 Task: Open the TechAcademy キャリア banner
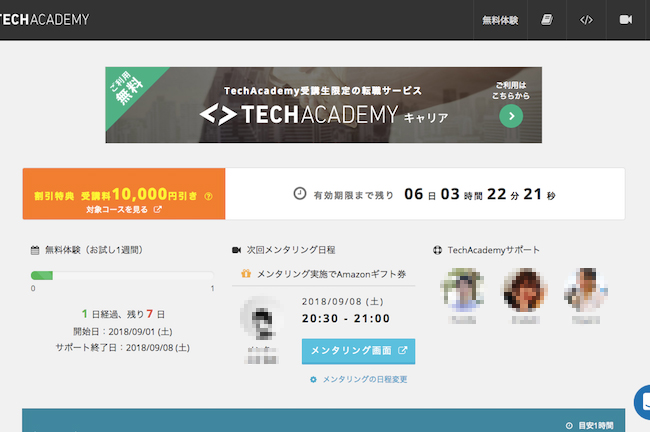(x=323, y=105)
